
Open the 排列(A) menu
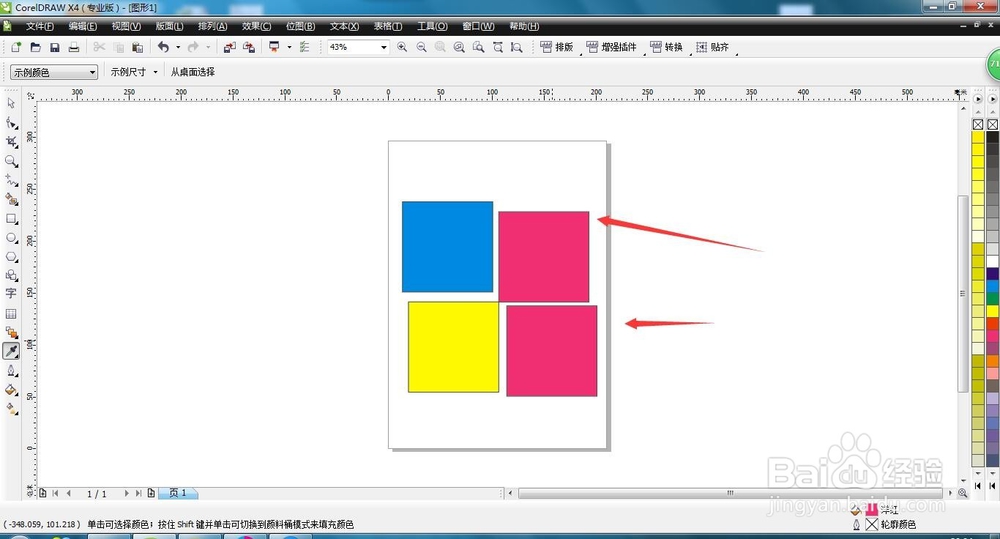[x=212, y=26]
